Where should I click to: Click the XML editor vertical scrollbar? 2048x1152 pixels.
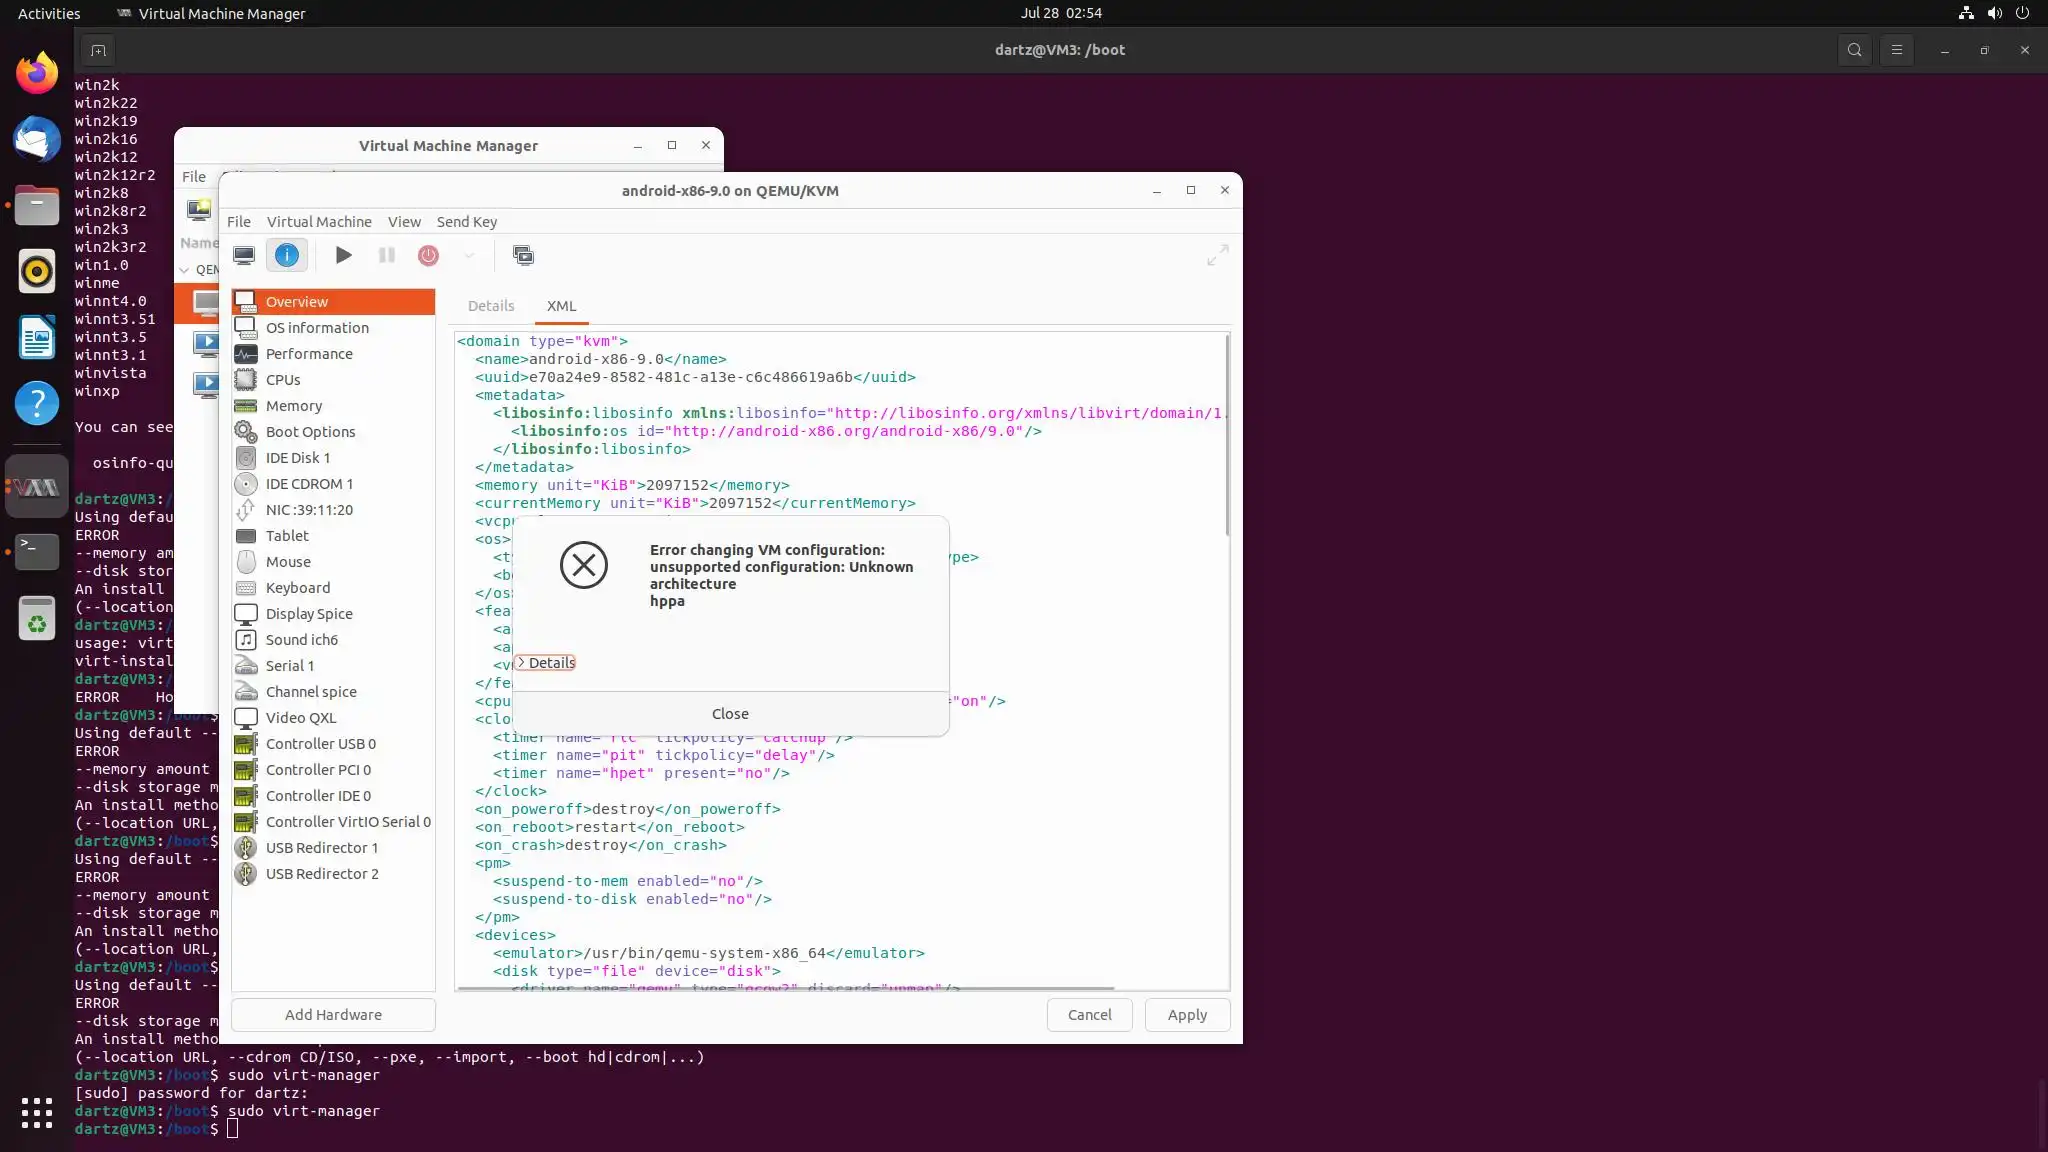click(1227, 435)
